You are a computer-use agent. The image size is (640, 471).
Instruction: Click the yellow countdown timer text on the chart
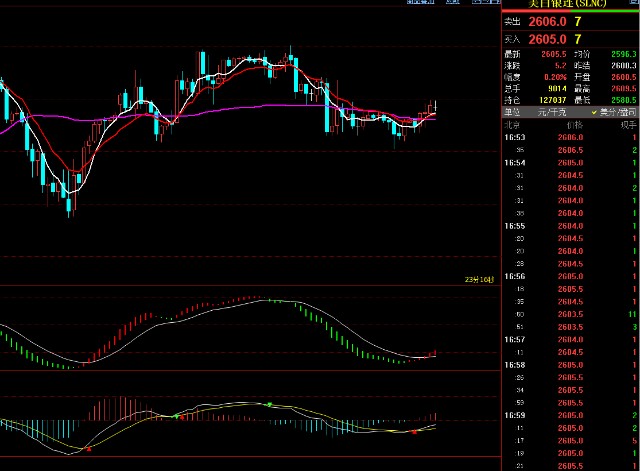point(479,280)
